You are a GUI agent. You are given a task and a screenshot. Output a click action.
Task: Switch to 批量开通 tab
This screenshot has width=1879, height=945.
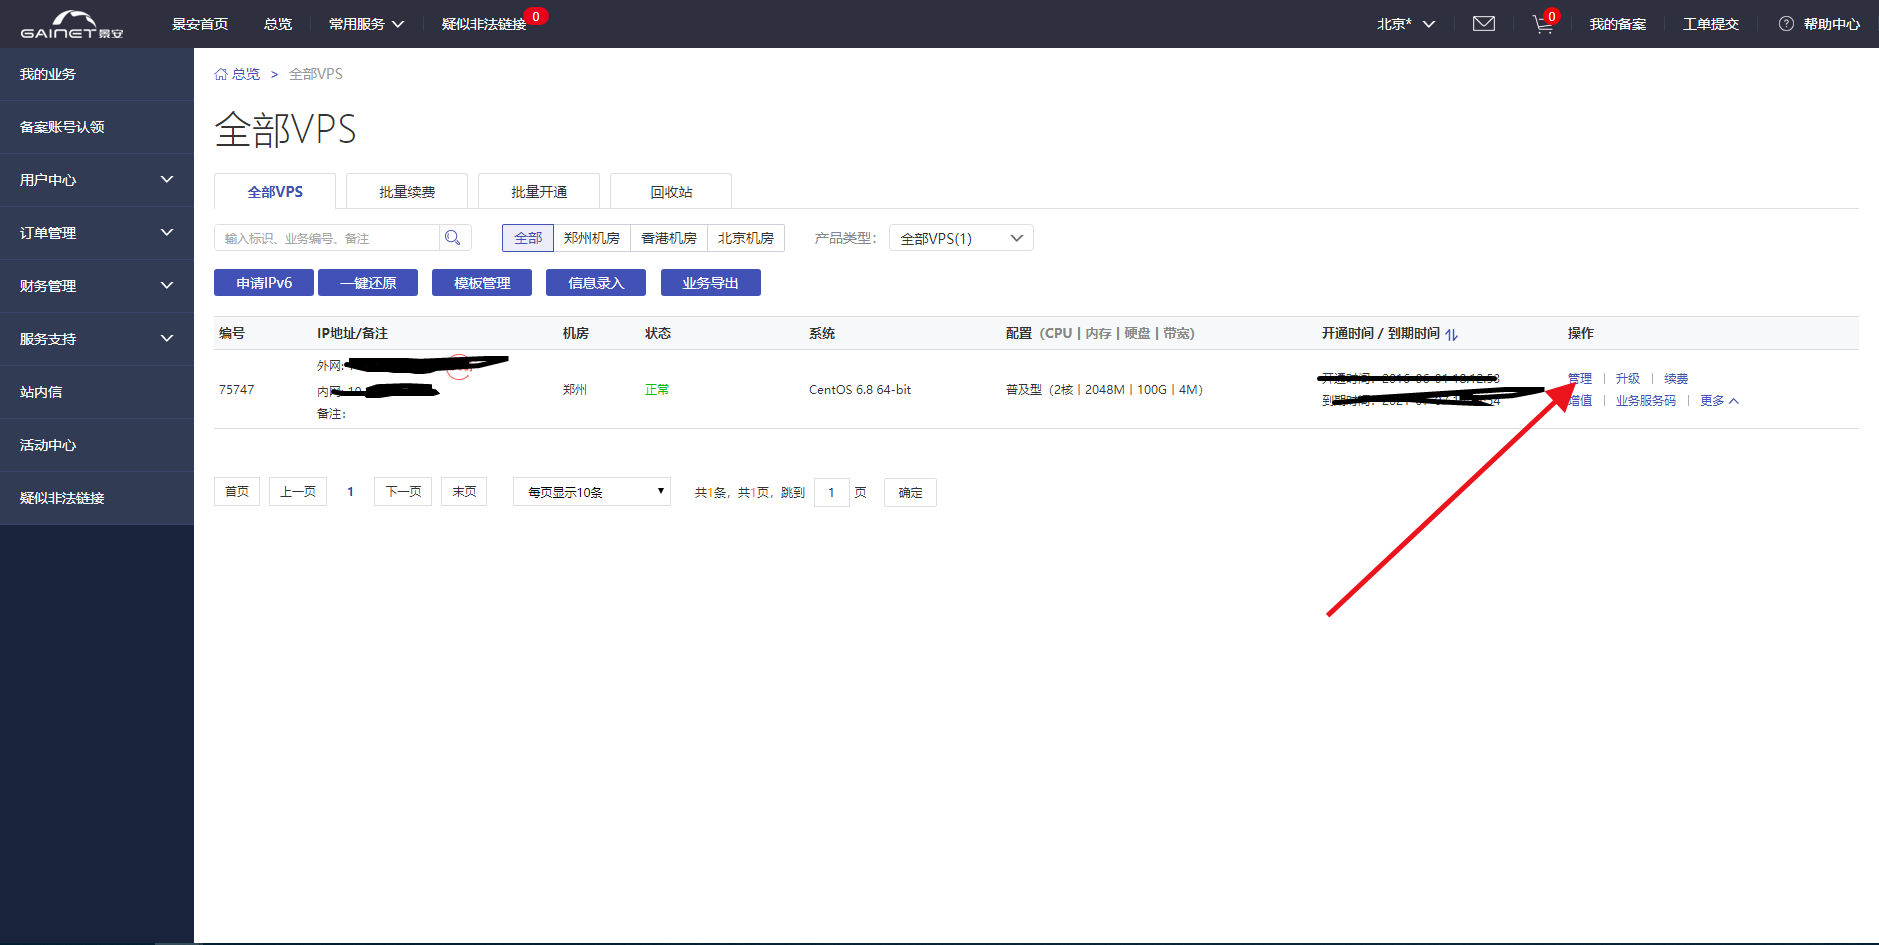coord(539,192)
